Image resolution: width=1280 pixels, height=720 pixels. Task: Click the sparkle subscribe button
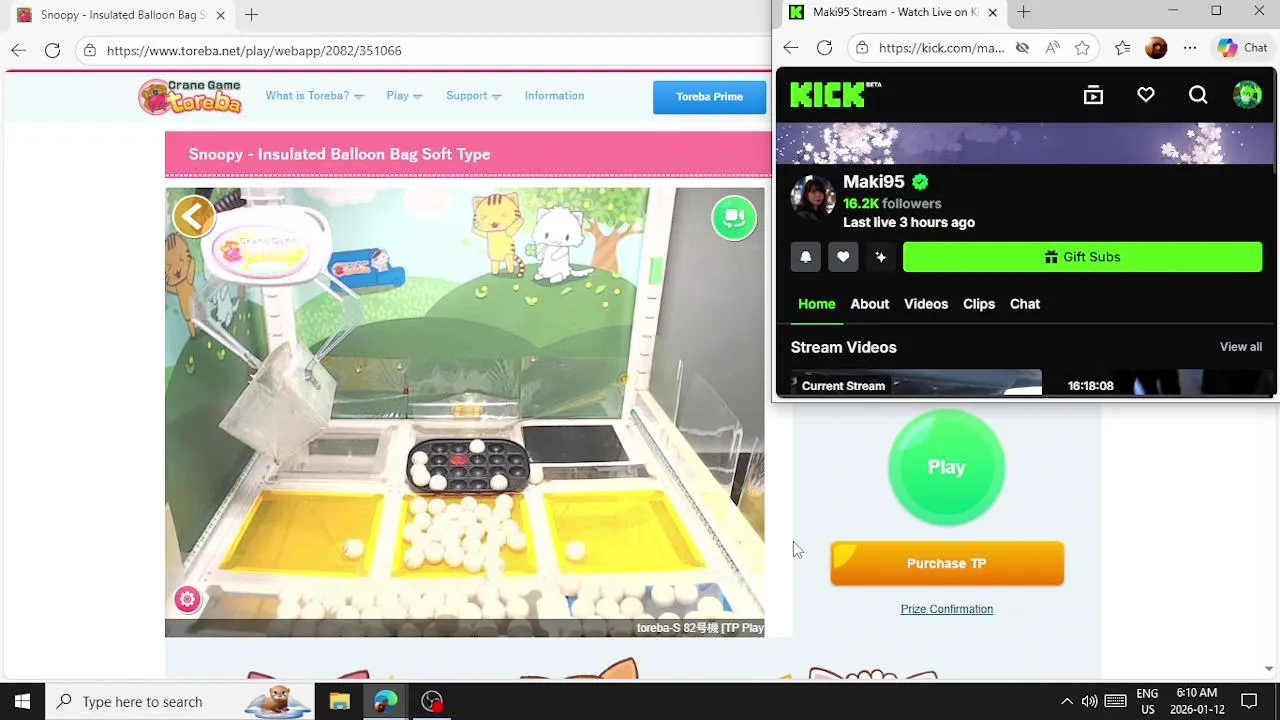pos(880,257)
